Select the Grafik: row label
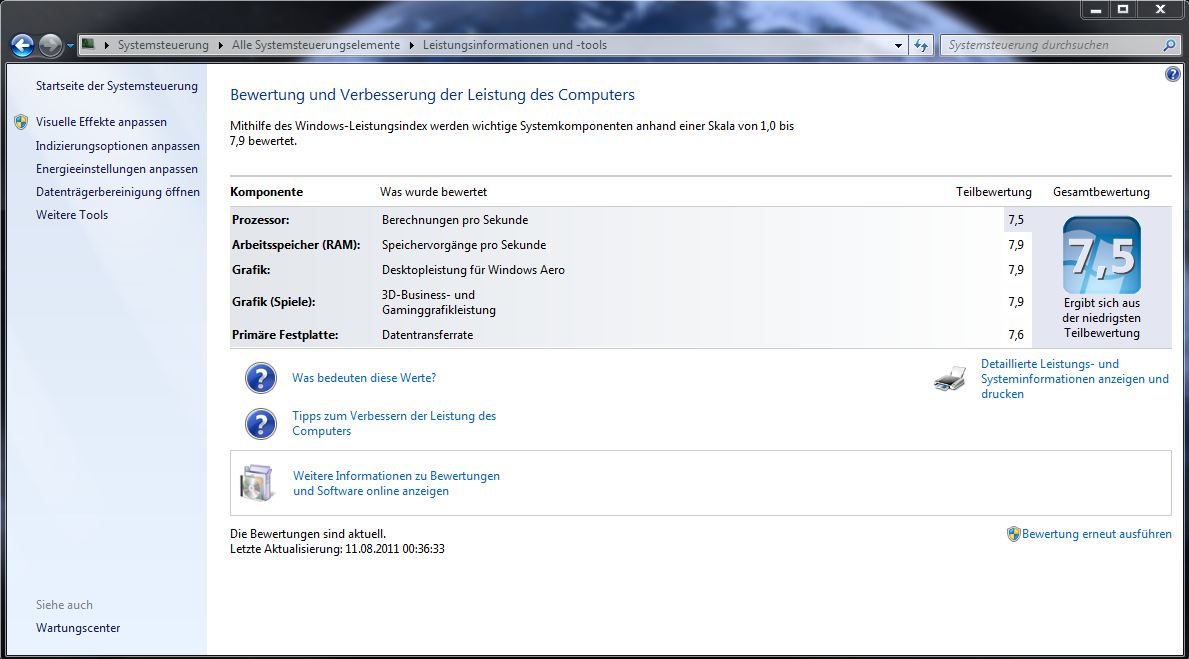This screenshot has width=1189, height=659. 251,270
